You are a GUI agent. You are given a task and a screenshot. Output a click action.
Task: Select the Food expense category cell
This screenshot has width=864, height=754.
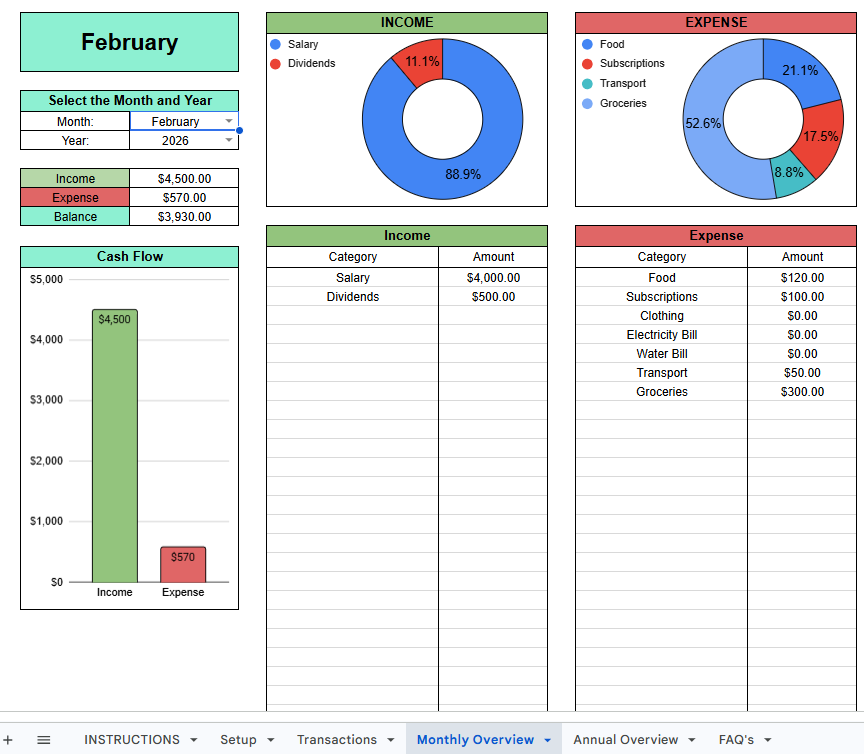(662, 277)
